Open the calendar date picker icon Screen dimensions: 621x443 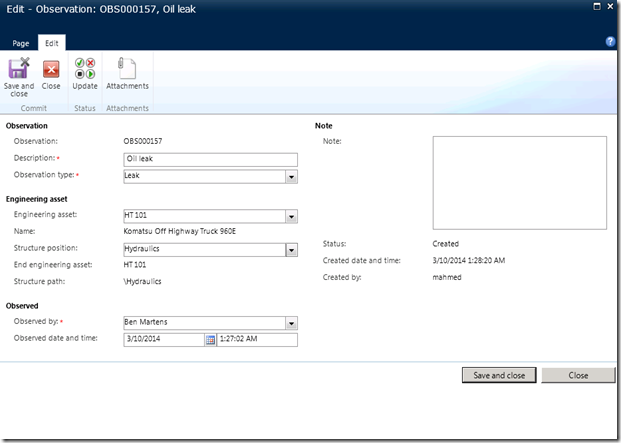point(210,340)
